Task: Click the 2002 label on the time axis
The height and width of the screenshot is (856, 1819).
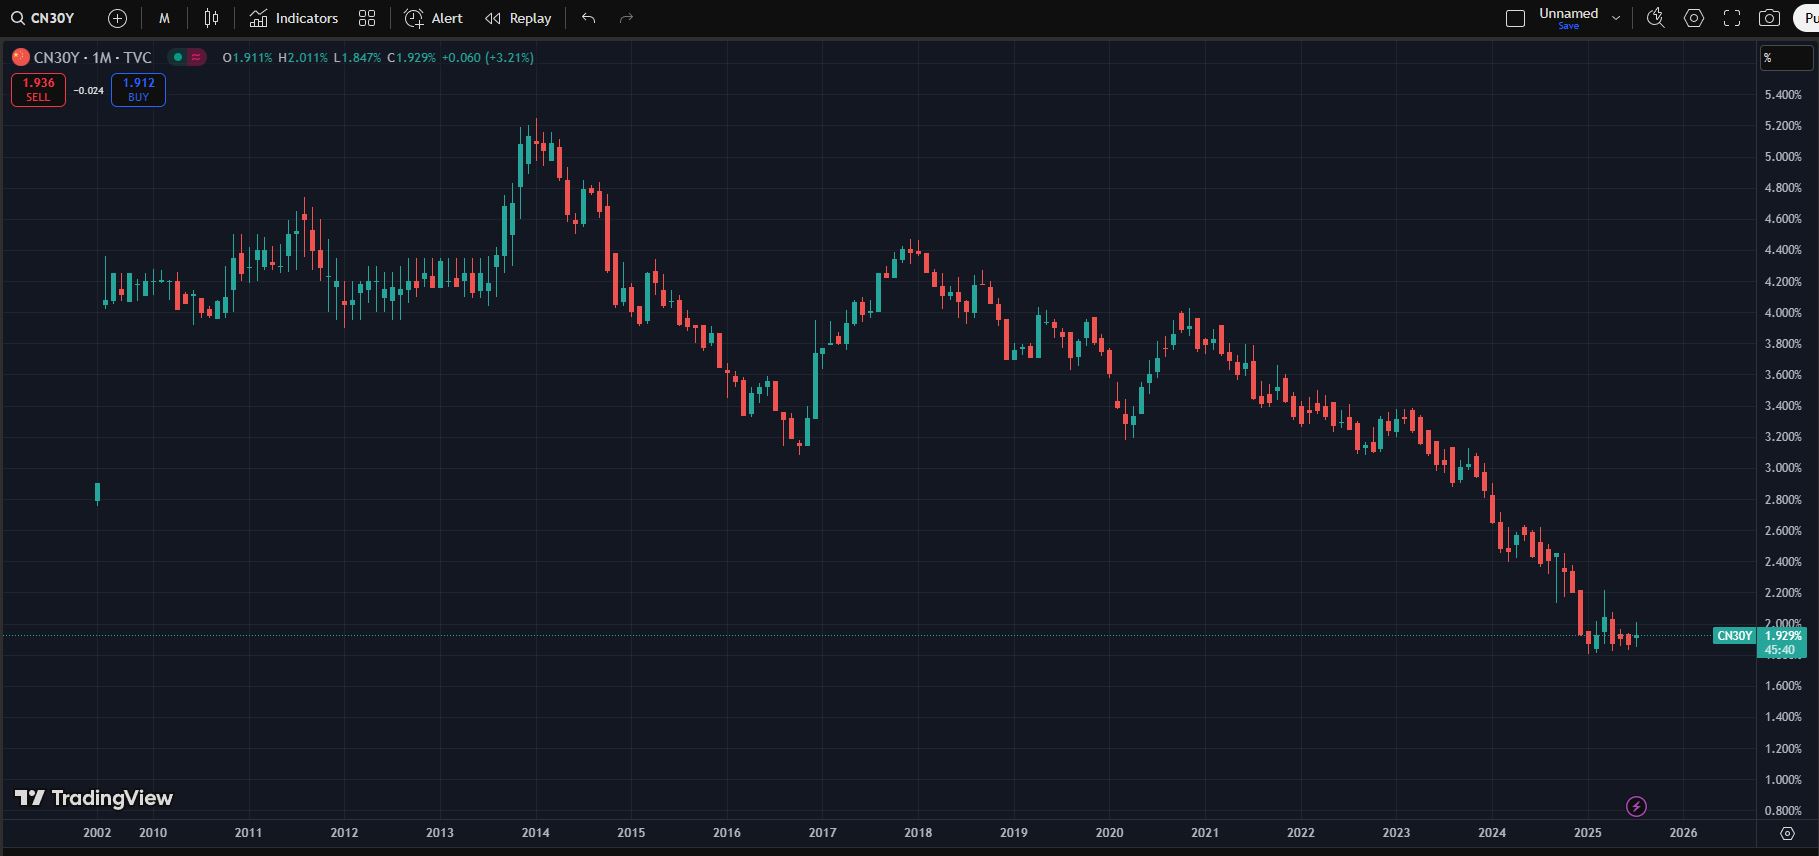Action: (97, 833)
